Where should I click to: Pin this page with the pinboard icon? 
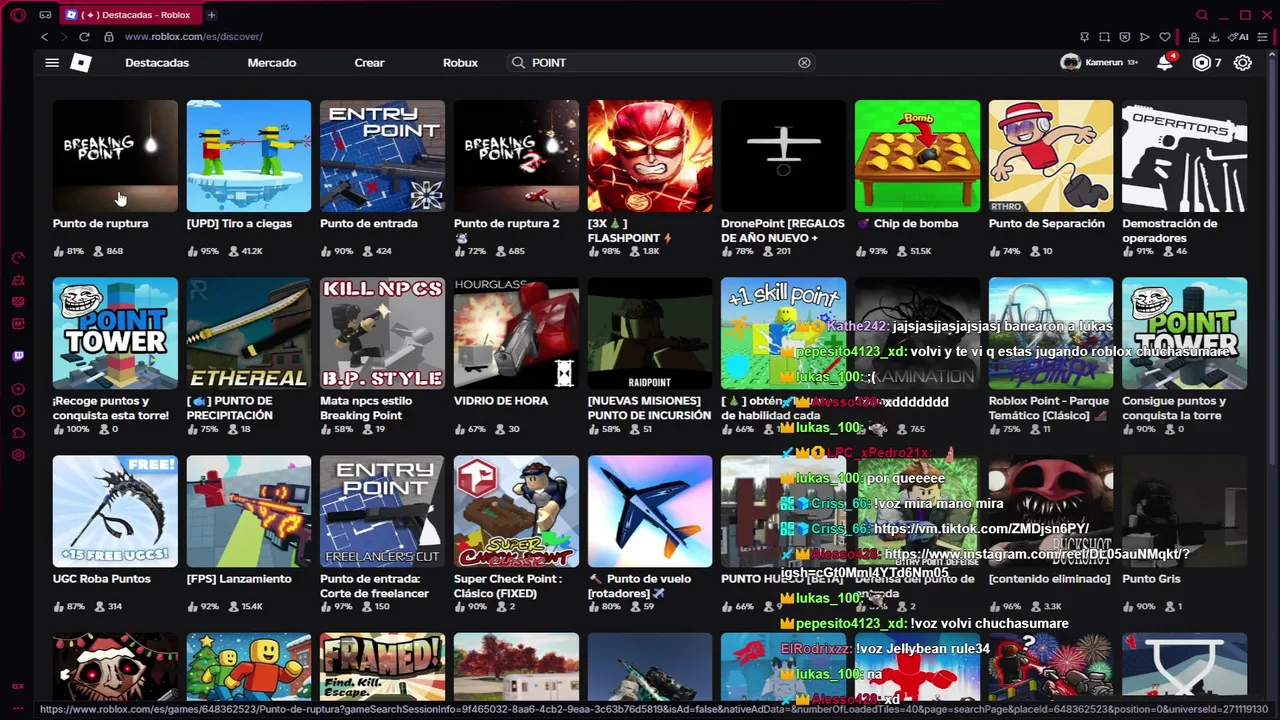click(x=1084, y=37)
